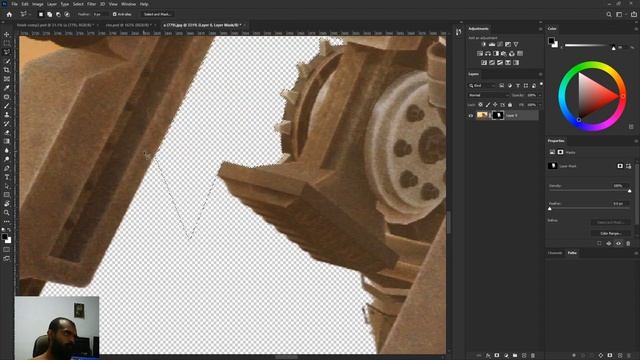The height and width of the screenshot is (360, 640).
Task: Choose Intersect with selection mode icon
Action: tap(67, 14)
